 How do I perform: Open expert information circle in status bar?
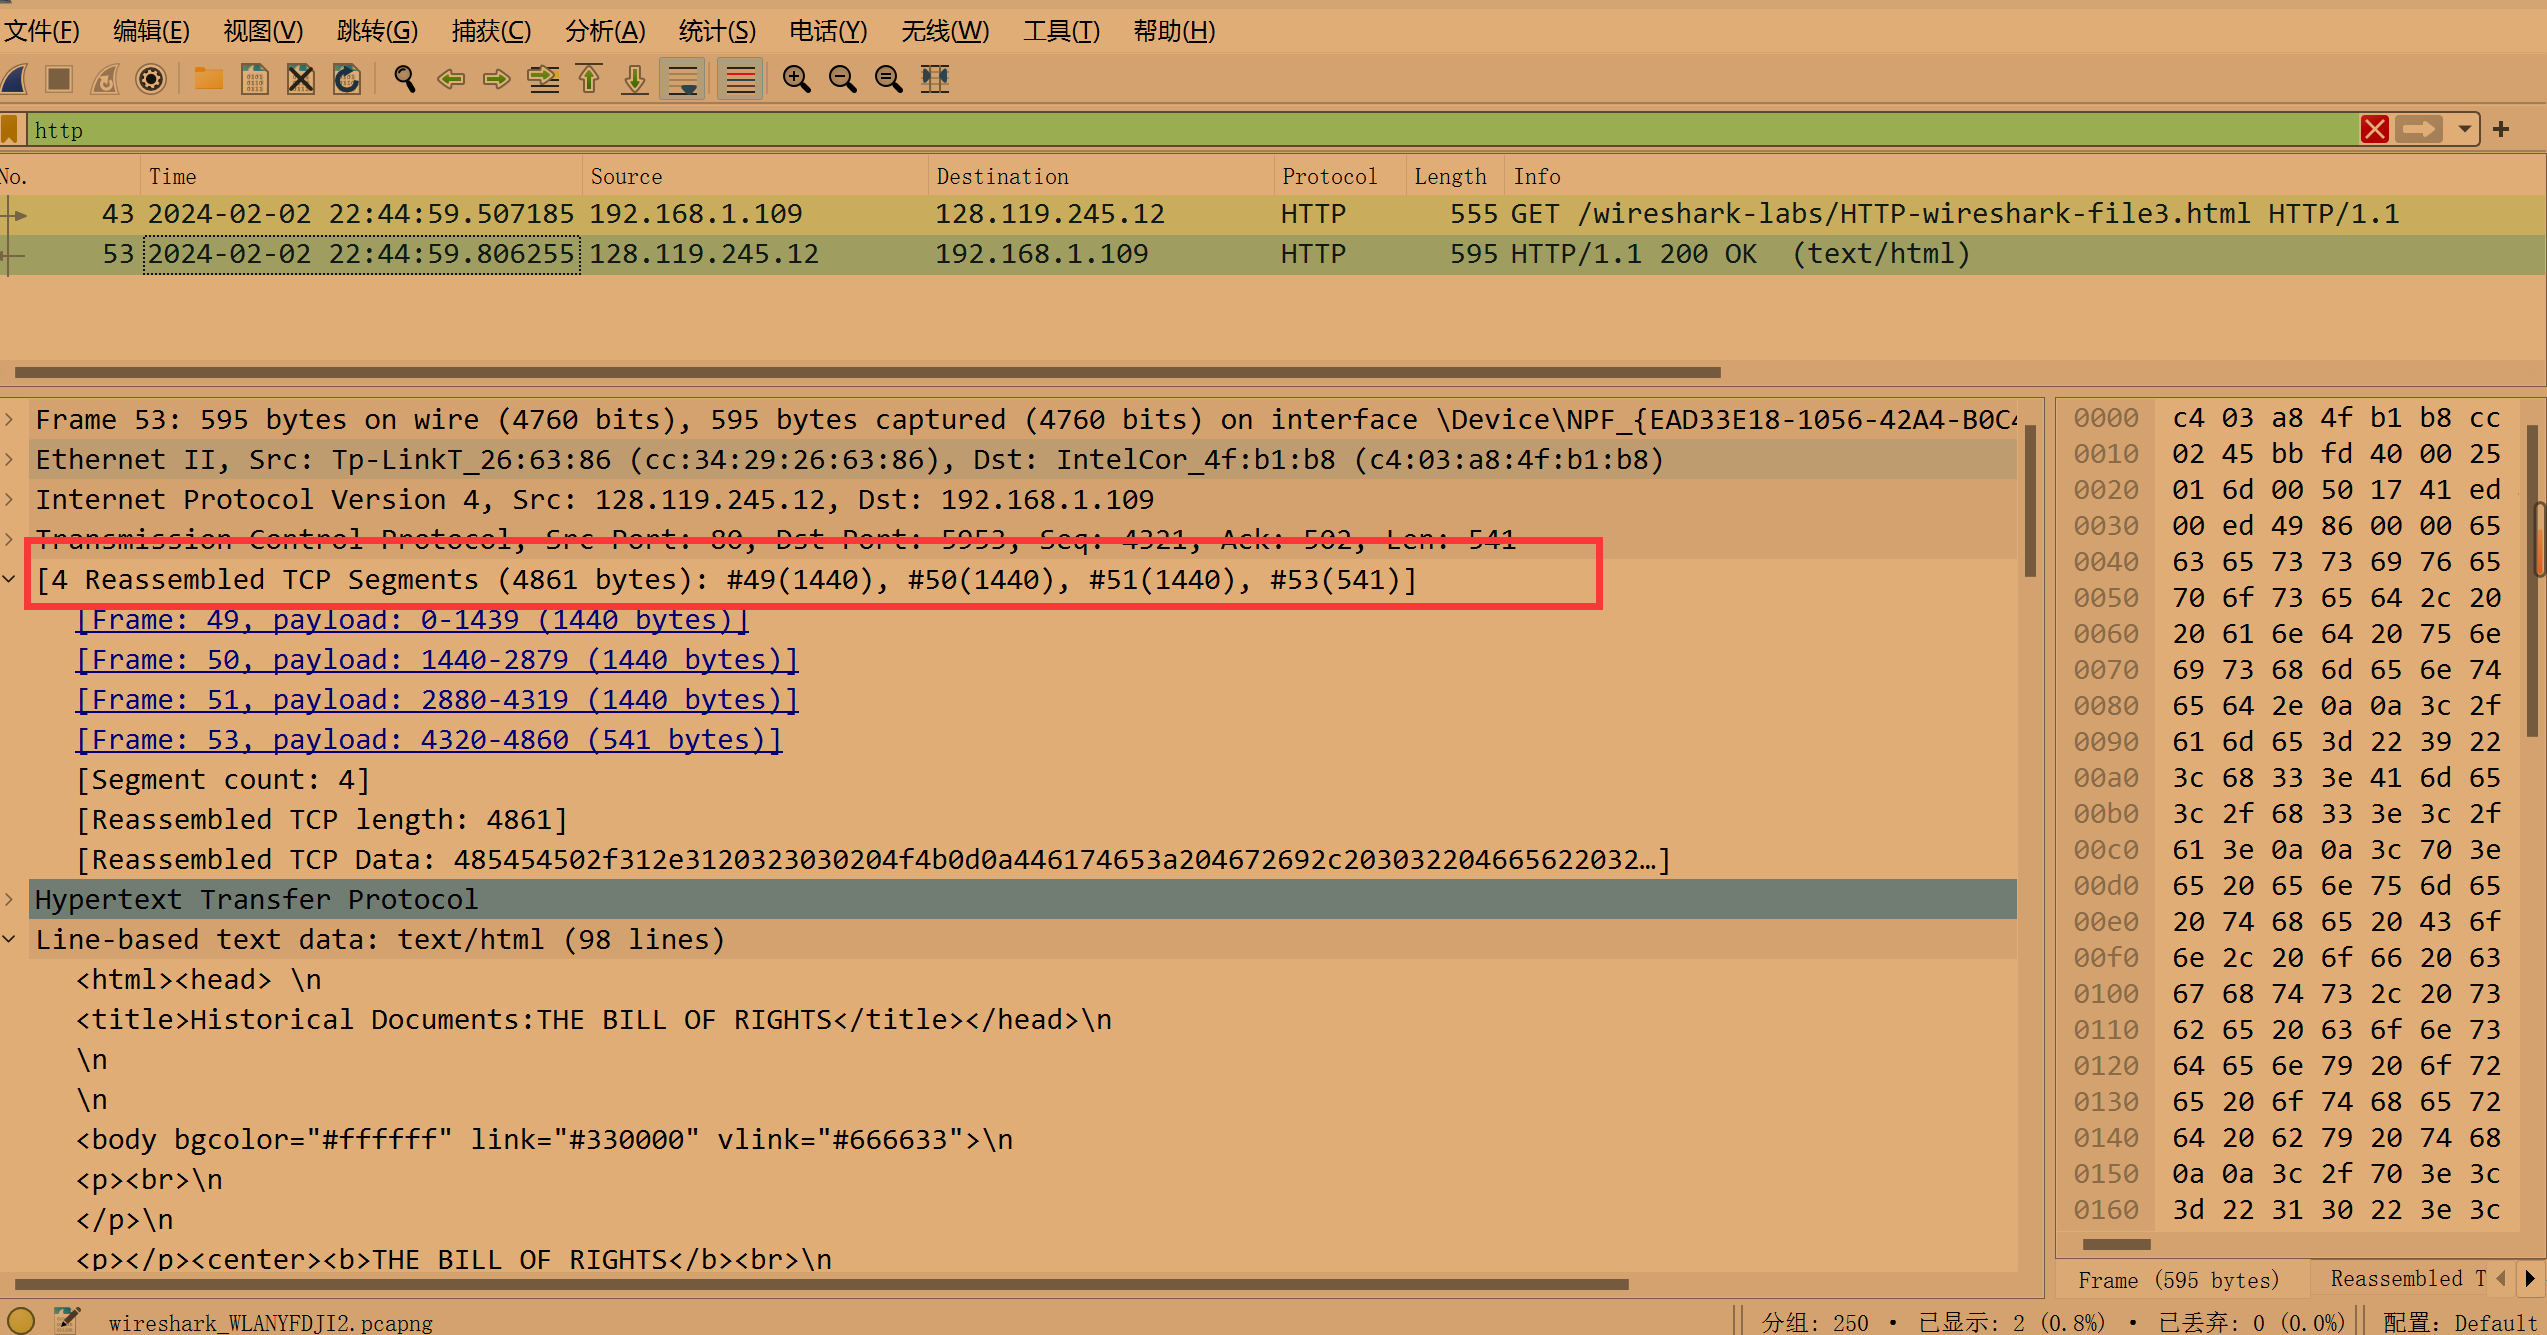[x=21, y=1321]
